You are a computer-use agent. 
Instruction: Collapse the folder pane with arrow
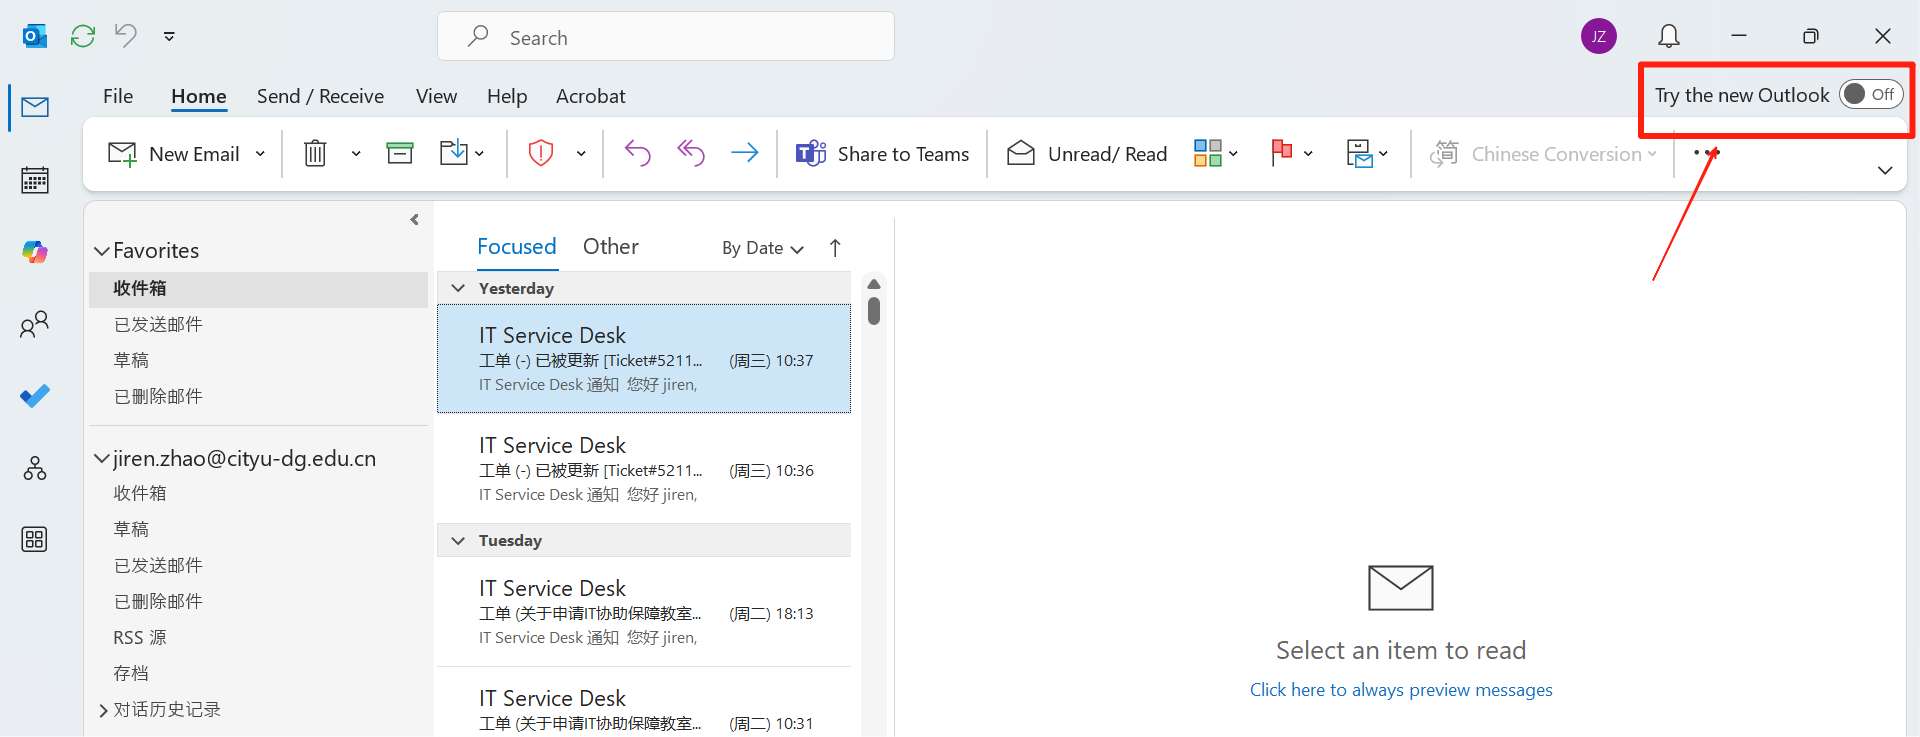414,219
